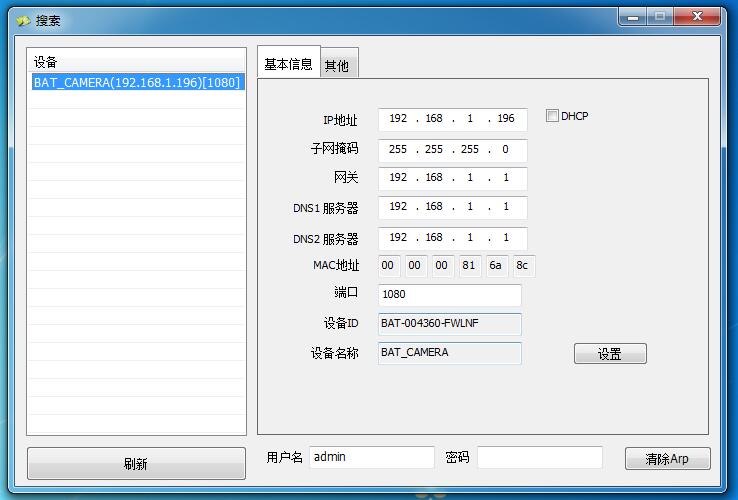Enable the DHCP checkbox

552,115
